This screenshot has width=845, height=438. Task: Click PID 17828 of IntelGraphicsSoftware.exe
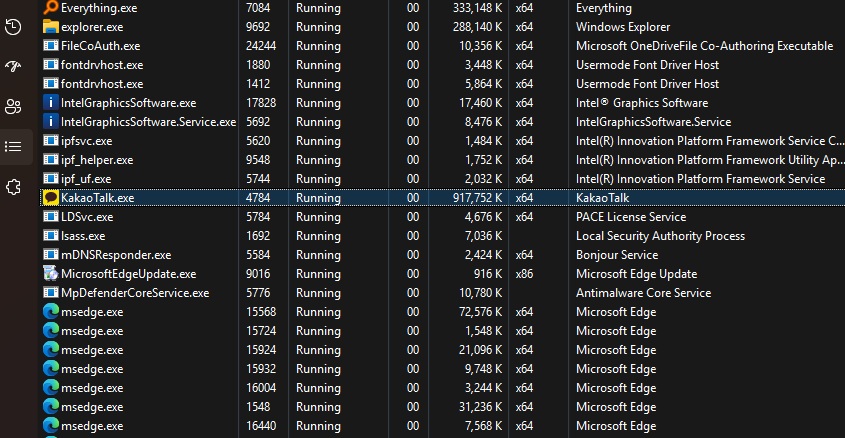pos(261,103)
